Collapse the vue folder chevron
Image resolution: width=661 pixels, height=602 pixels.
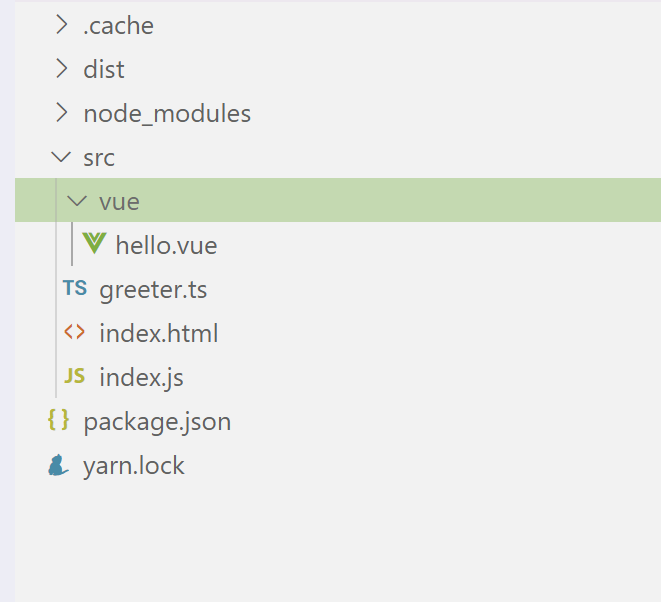pos(77,201)
